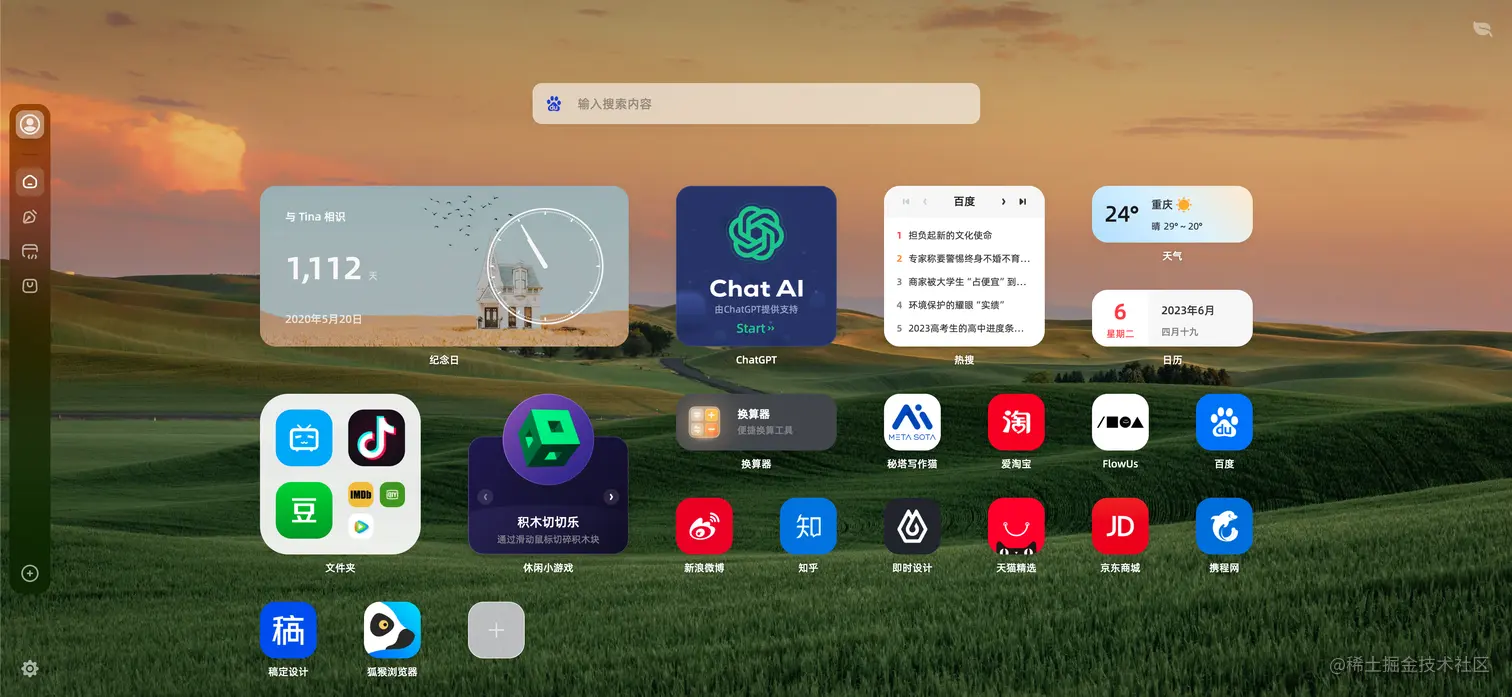
Task: Open the 稿定设计 icon
Action: (x=288, y=630)
